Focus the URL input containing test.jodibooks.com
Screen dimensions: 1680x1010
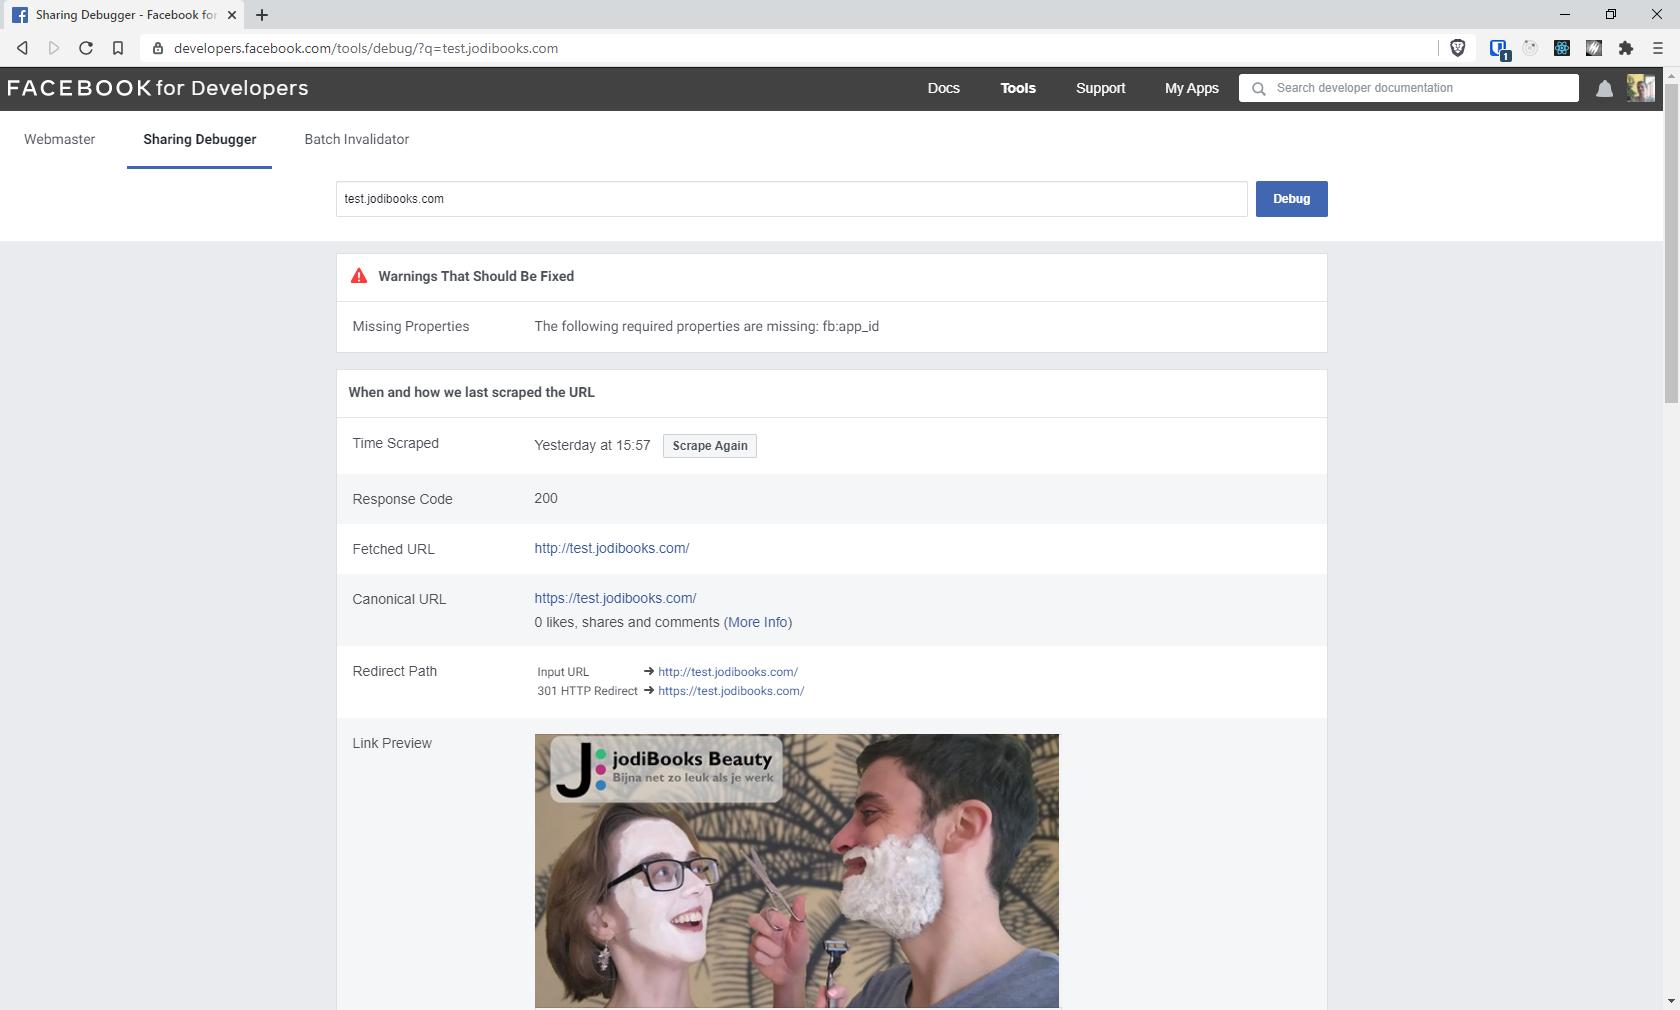click(791, 199)
